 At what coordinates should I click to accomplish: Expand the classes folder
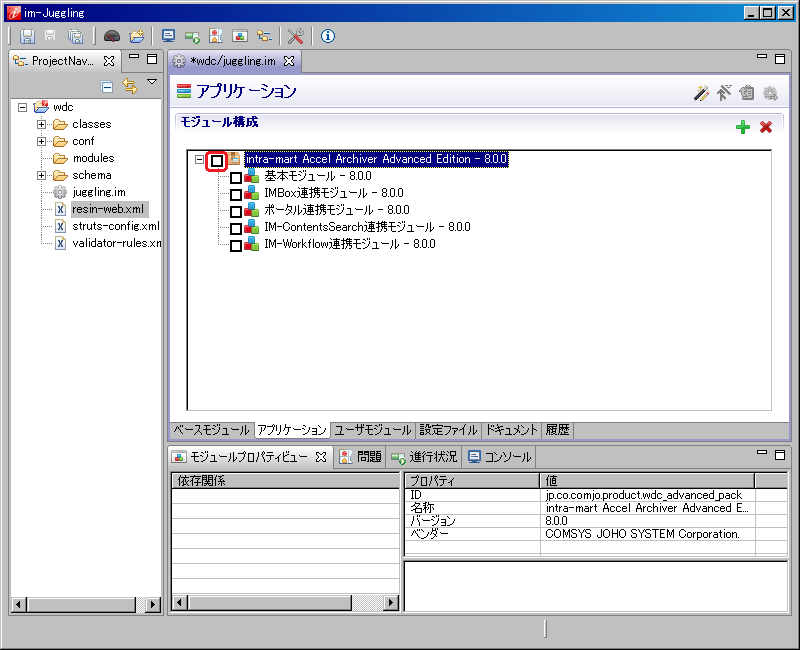[41, 124]
